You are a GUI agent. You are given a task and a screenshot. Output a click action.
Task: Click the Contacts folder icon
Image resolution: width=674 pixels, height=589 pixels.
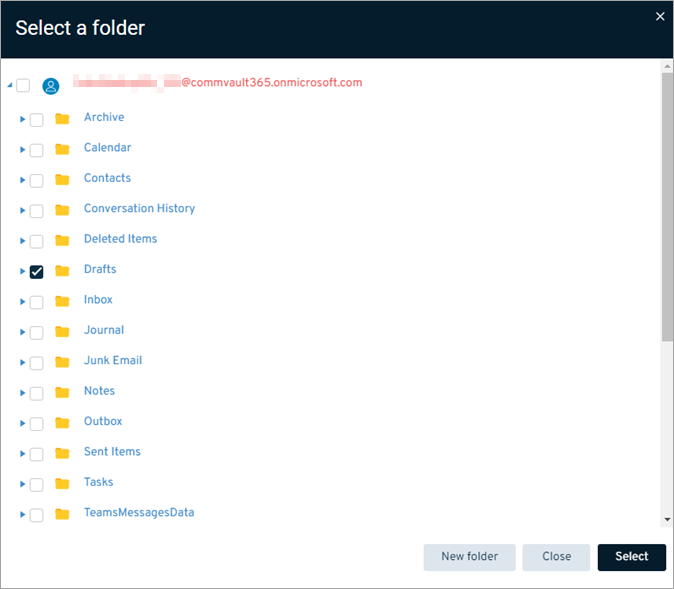coord(62,180)
